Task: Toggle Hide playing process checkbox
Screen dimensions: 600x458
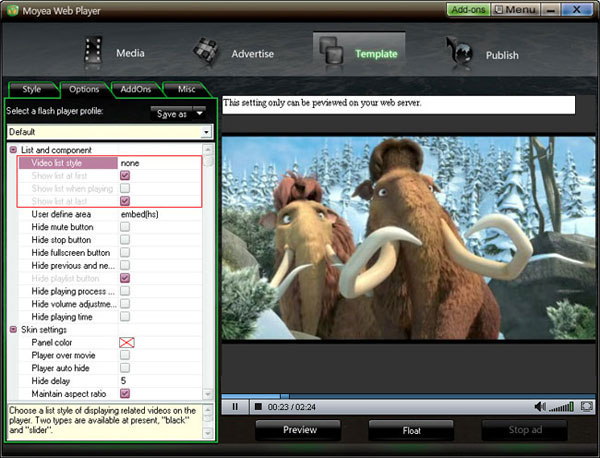Action: (x=125, y=291)
